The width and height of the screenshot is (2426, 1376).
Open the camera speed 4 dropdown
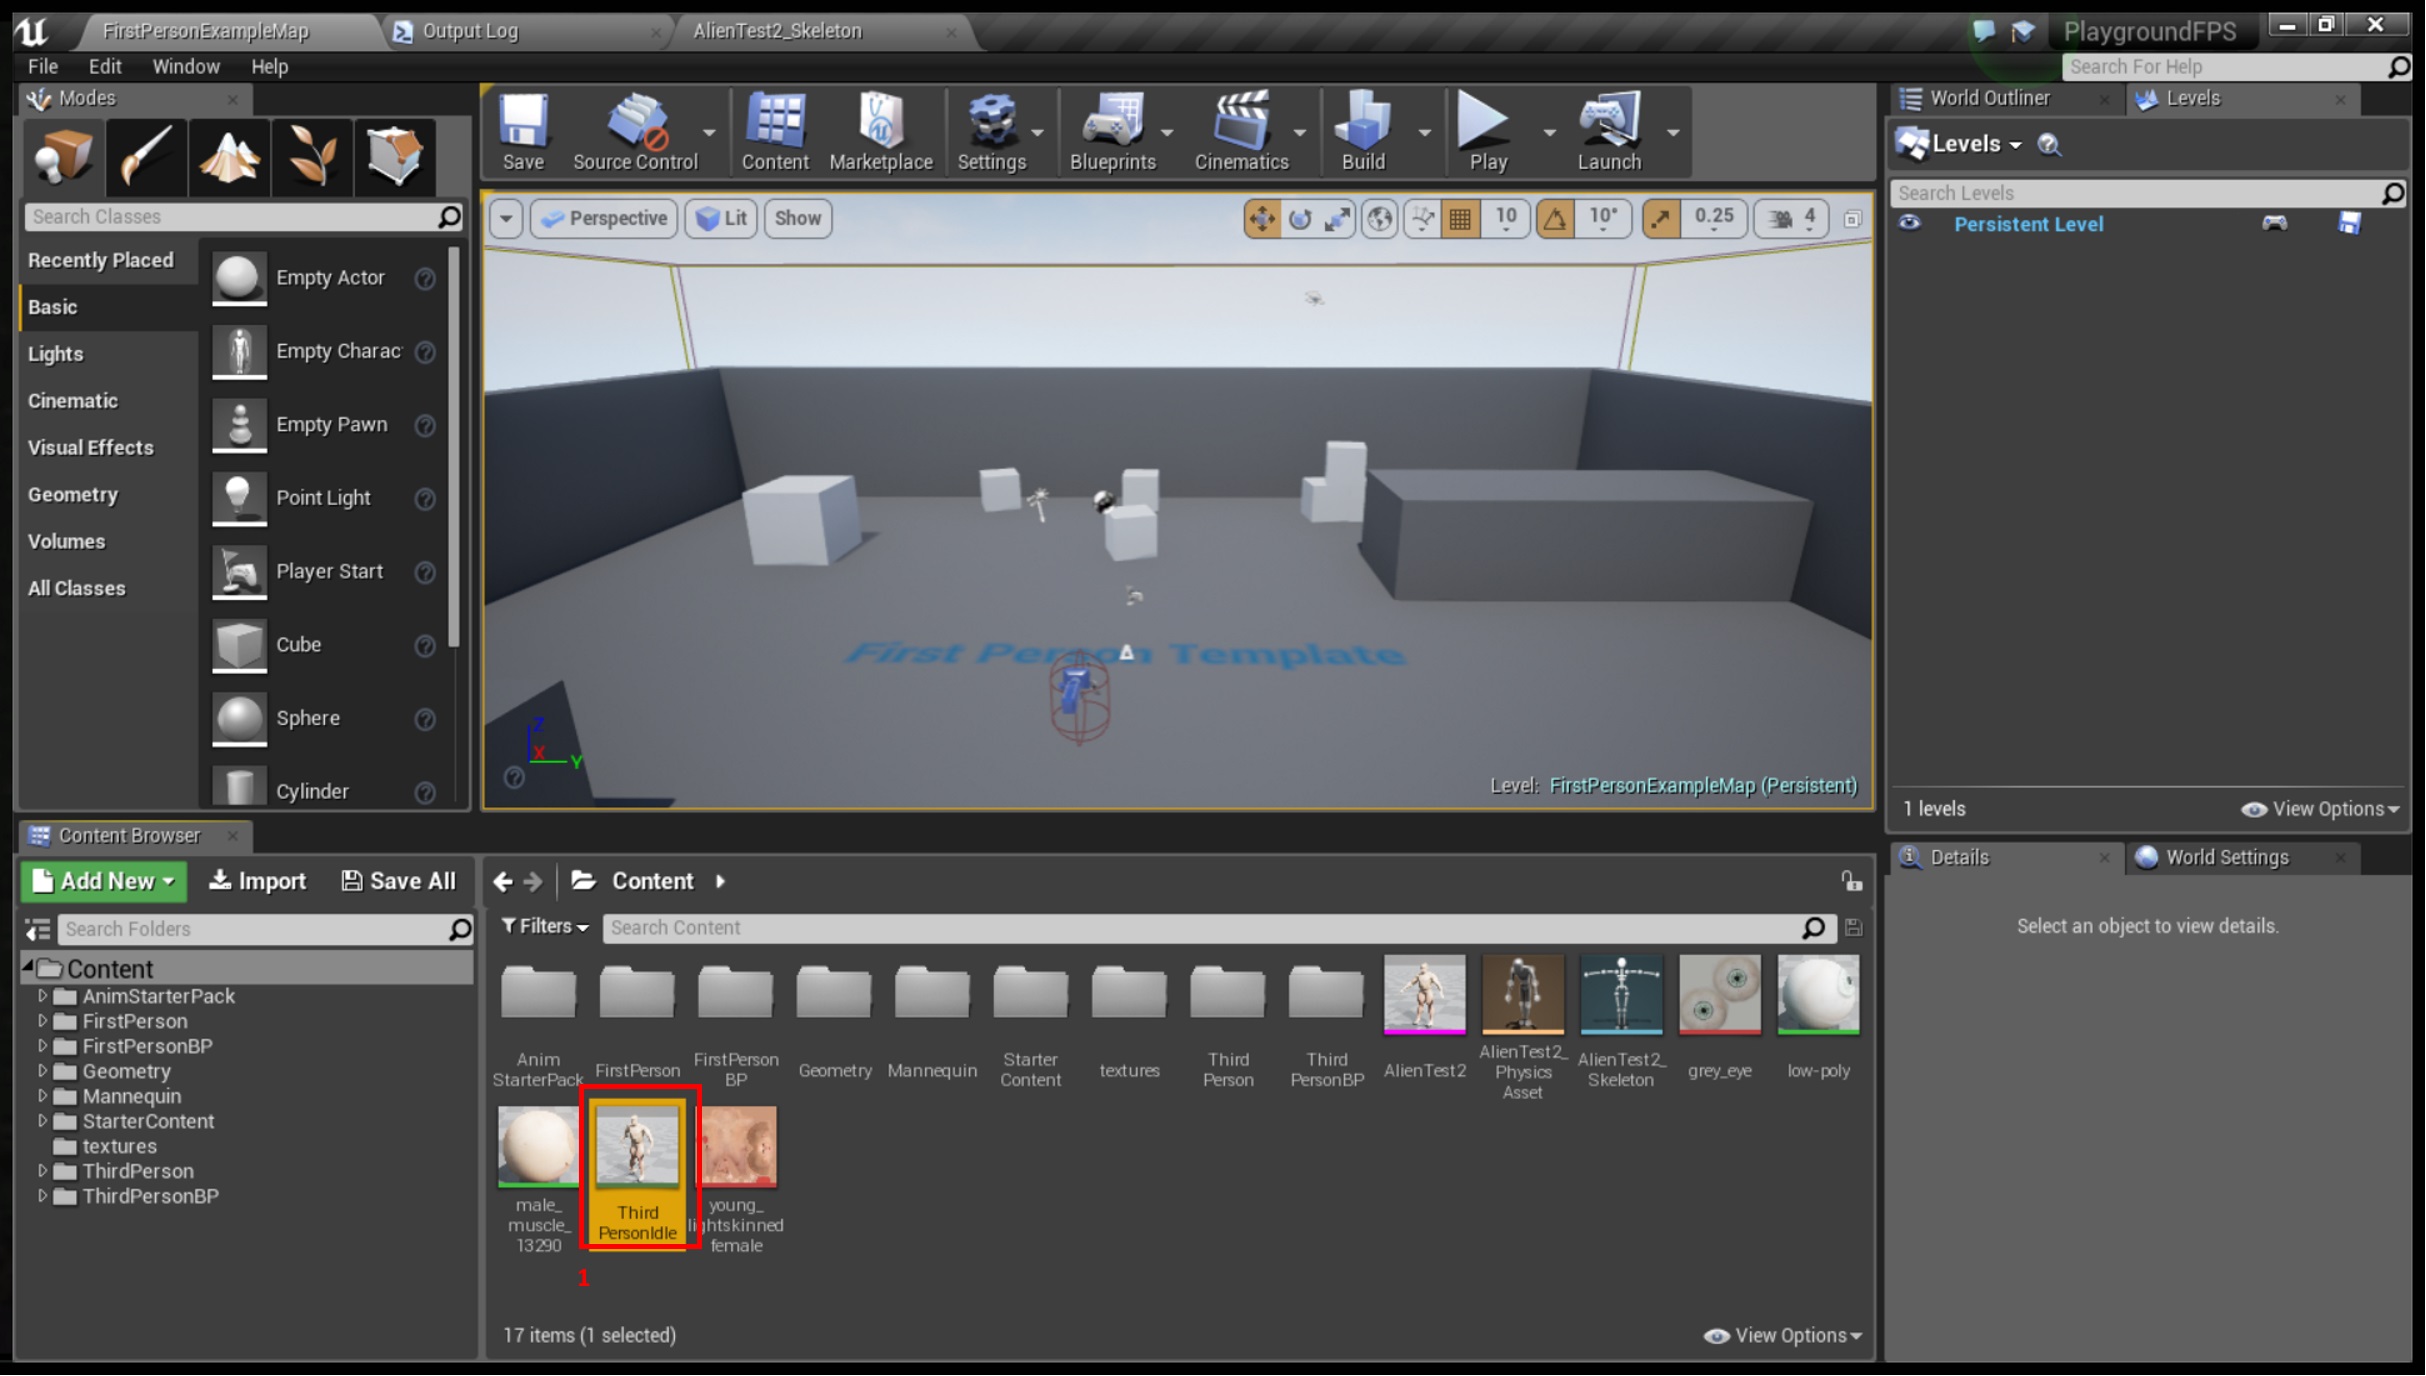(x=1793, y=218)
